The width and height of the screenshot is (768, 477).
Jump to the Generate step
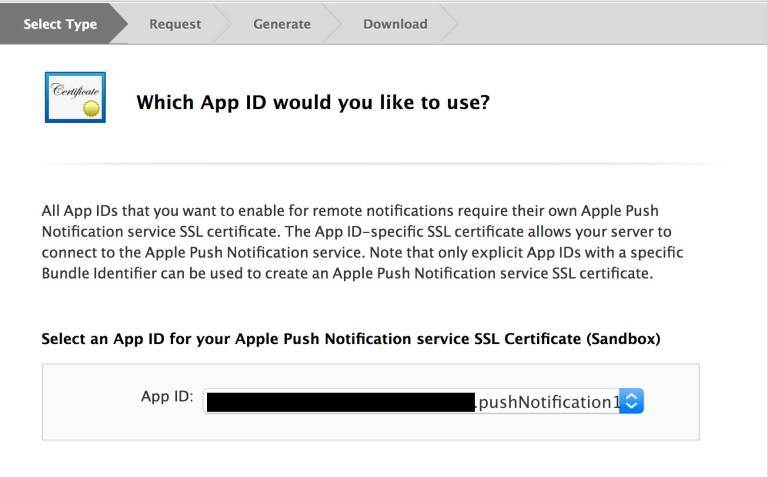(x=281, y=24)
